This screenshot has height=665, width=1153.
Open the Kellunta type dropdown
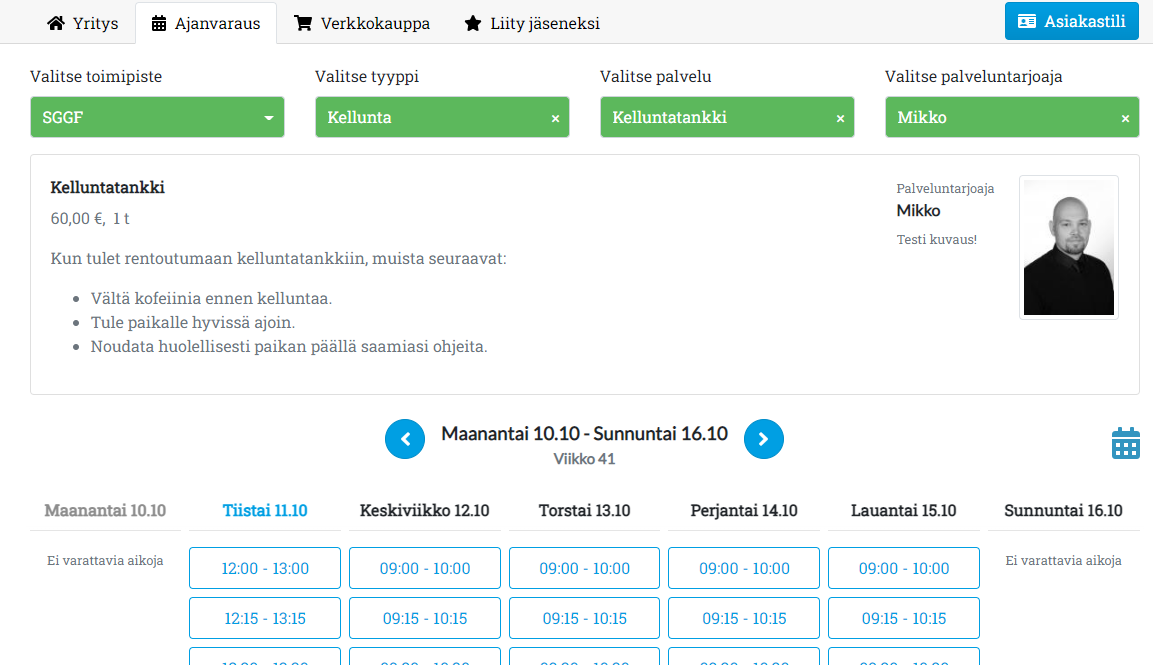[430, 117]
